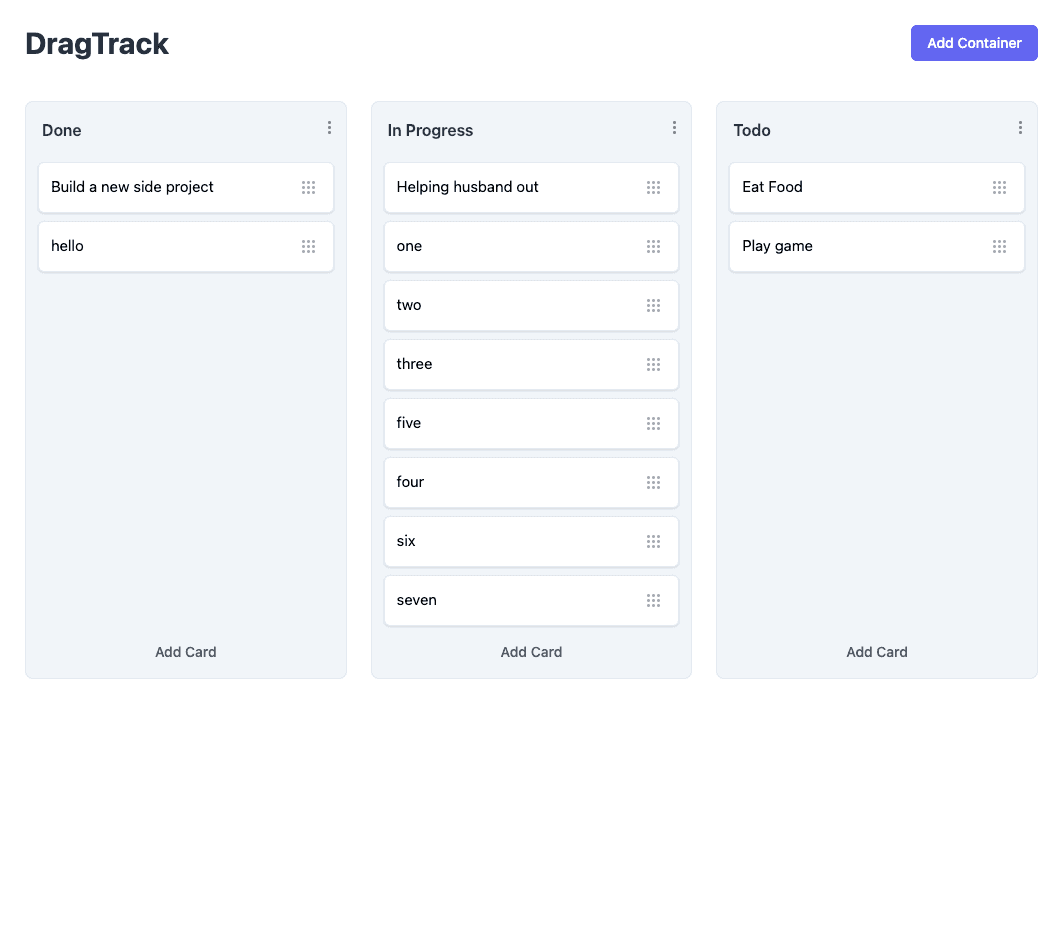Viewport: 1059px width, 933px height.
Task: Click the Done column heading
Action: 61,130
